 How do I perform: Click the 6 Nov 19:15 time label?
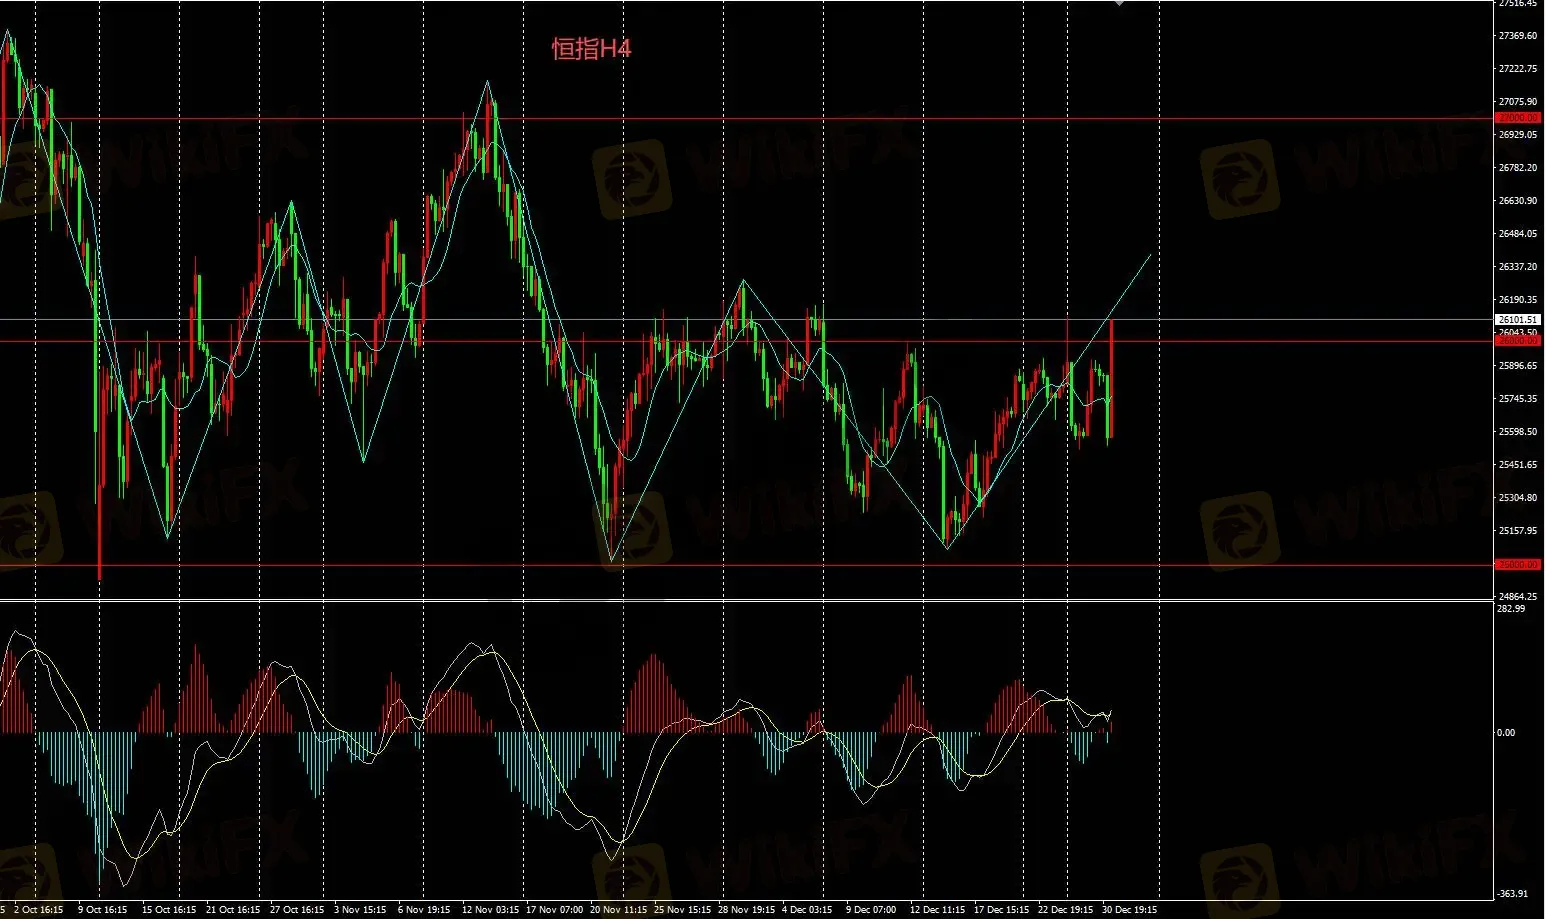pyautogui.click(x=423, y=910)
